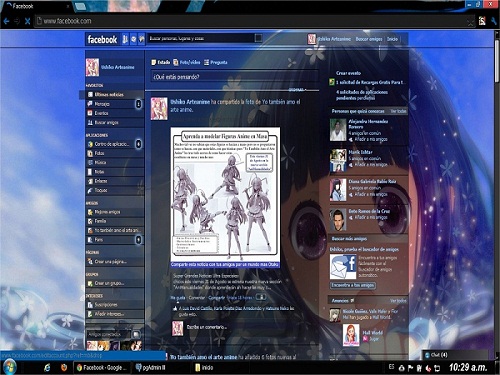Click Compartir under the shared post
The width and height of the screenshot is (500, 375).
217,297
